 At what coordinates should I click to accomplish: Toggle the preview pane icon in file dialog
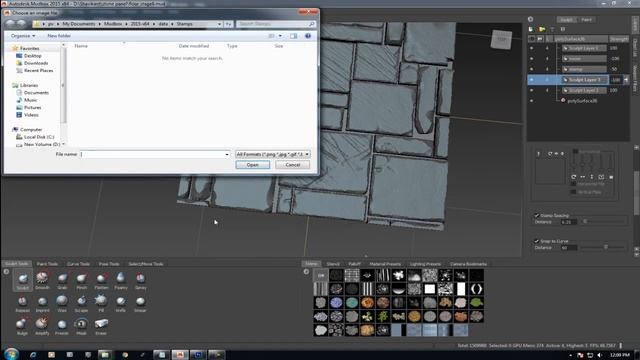(293, 36)
